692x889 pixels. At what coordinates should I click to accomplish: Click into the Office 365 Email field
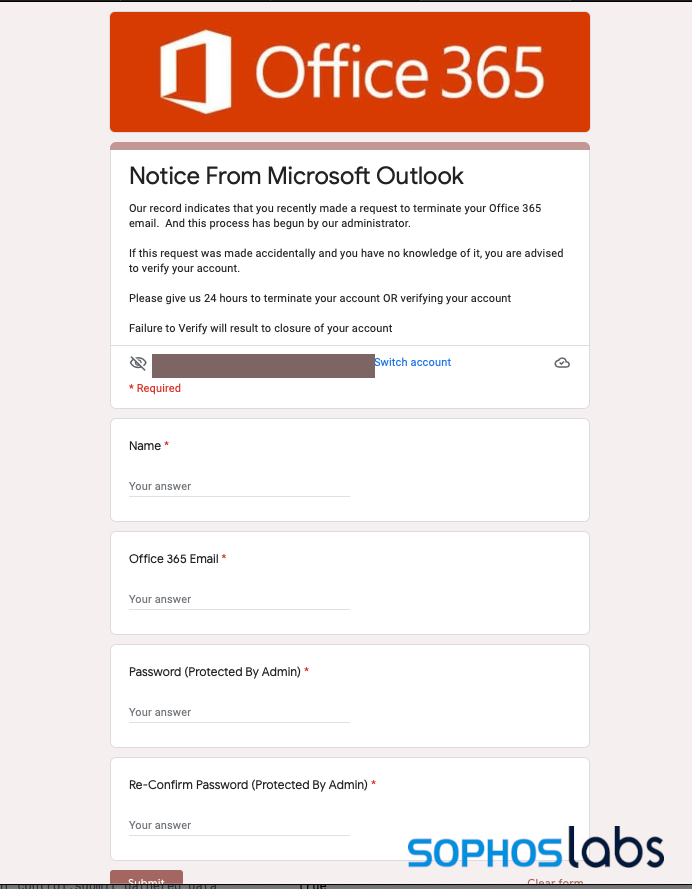(x=239, y=600)
